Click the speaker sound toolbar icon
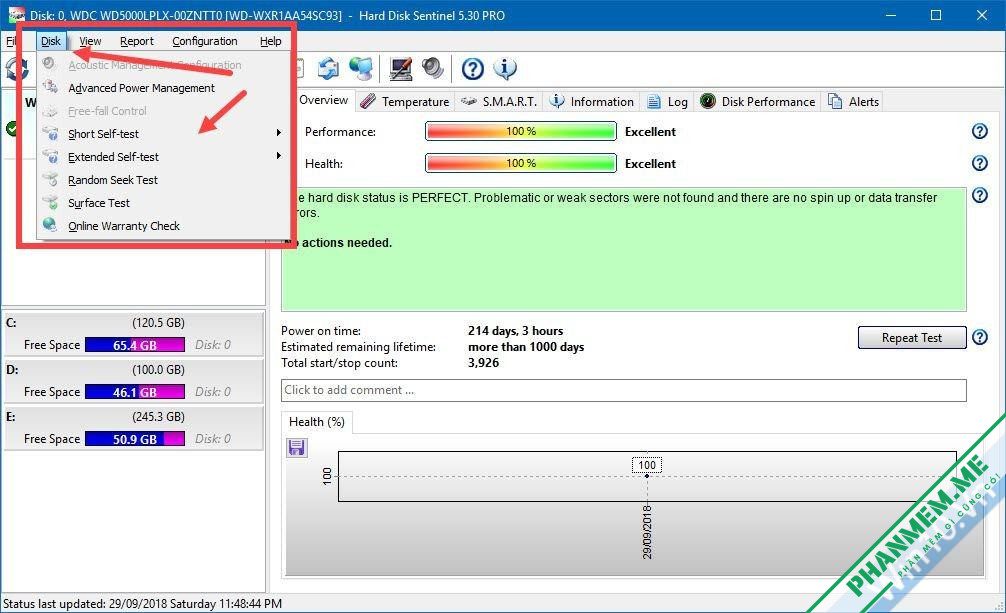 point(433,68)
